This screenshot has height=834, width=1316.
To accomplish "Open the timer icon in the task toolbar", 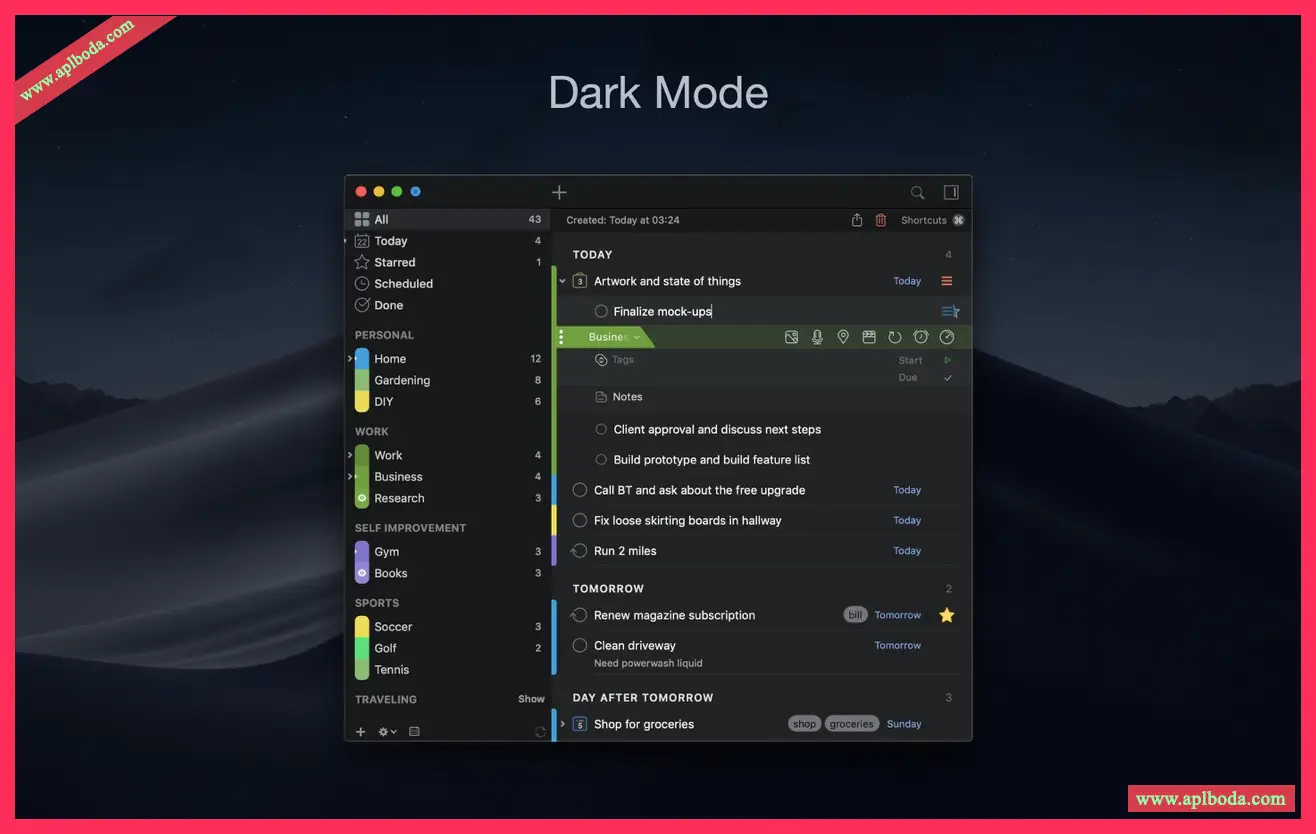I will 947,337.
